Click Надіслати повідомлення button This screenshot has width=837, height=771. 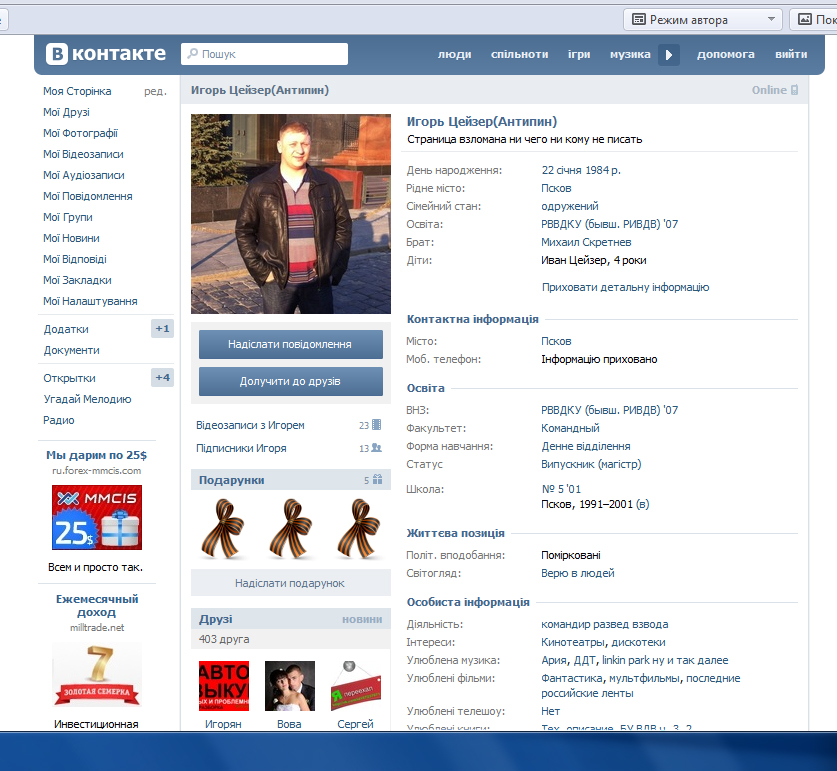coord(291,344)
